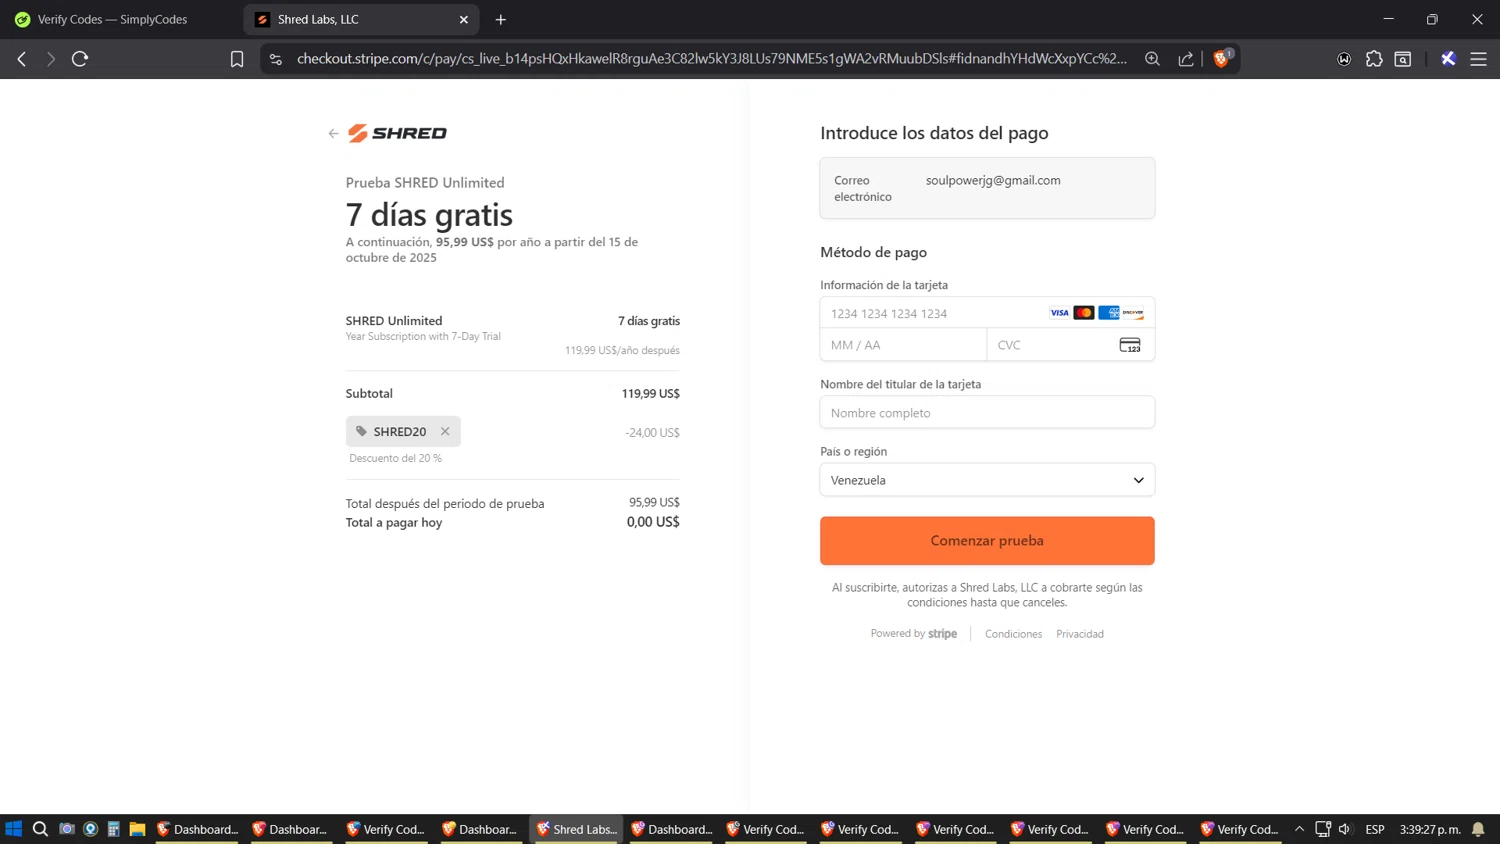Open the blue X extension icon
Screen dimensions: 1500x844
click(1448, 59)
